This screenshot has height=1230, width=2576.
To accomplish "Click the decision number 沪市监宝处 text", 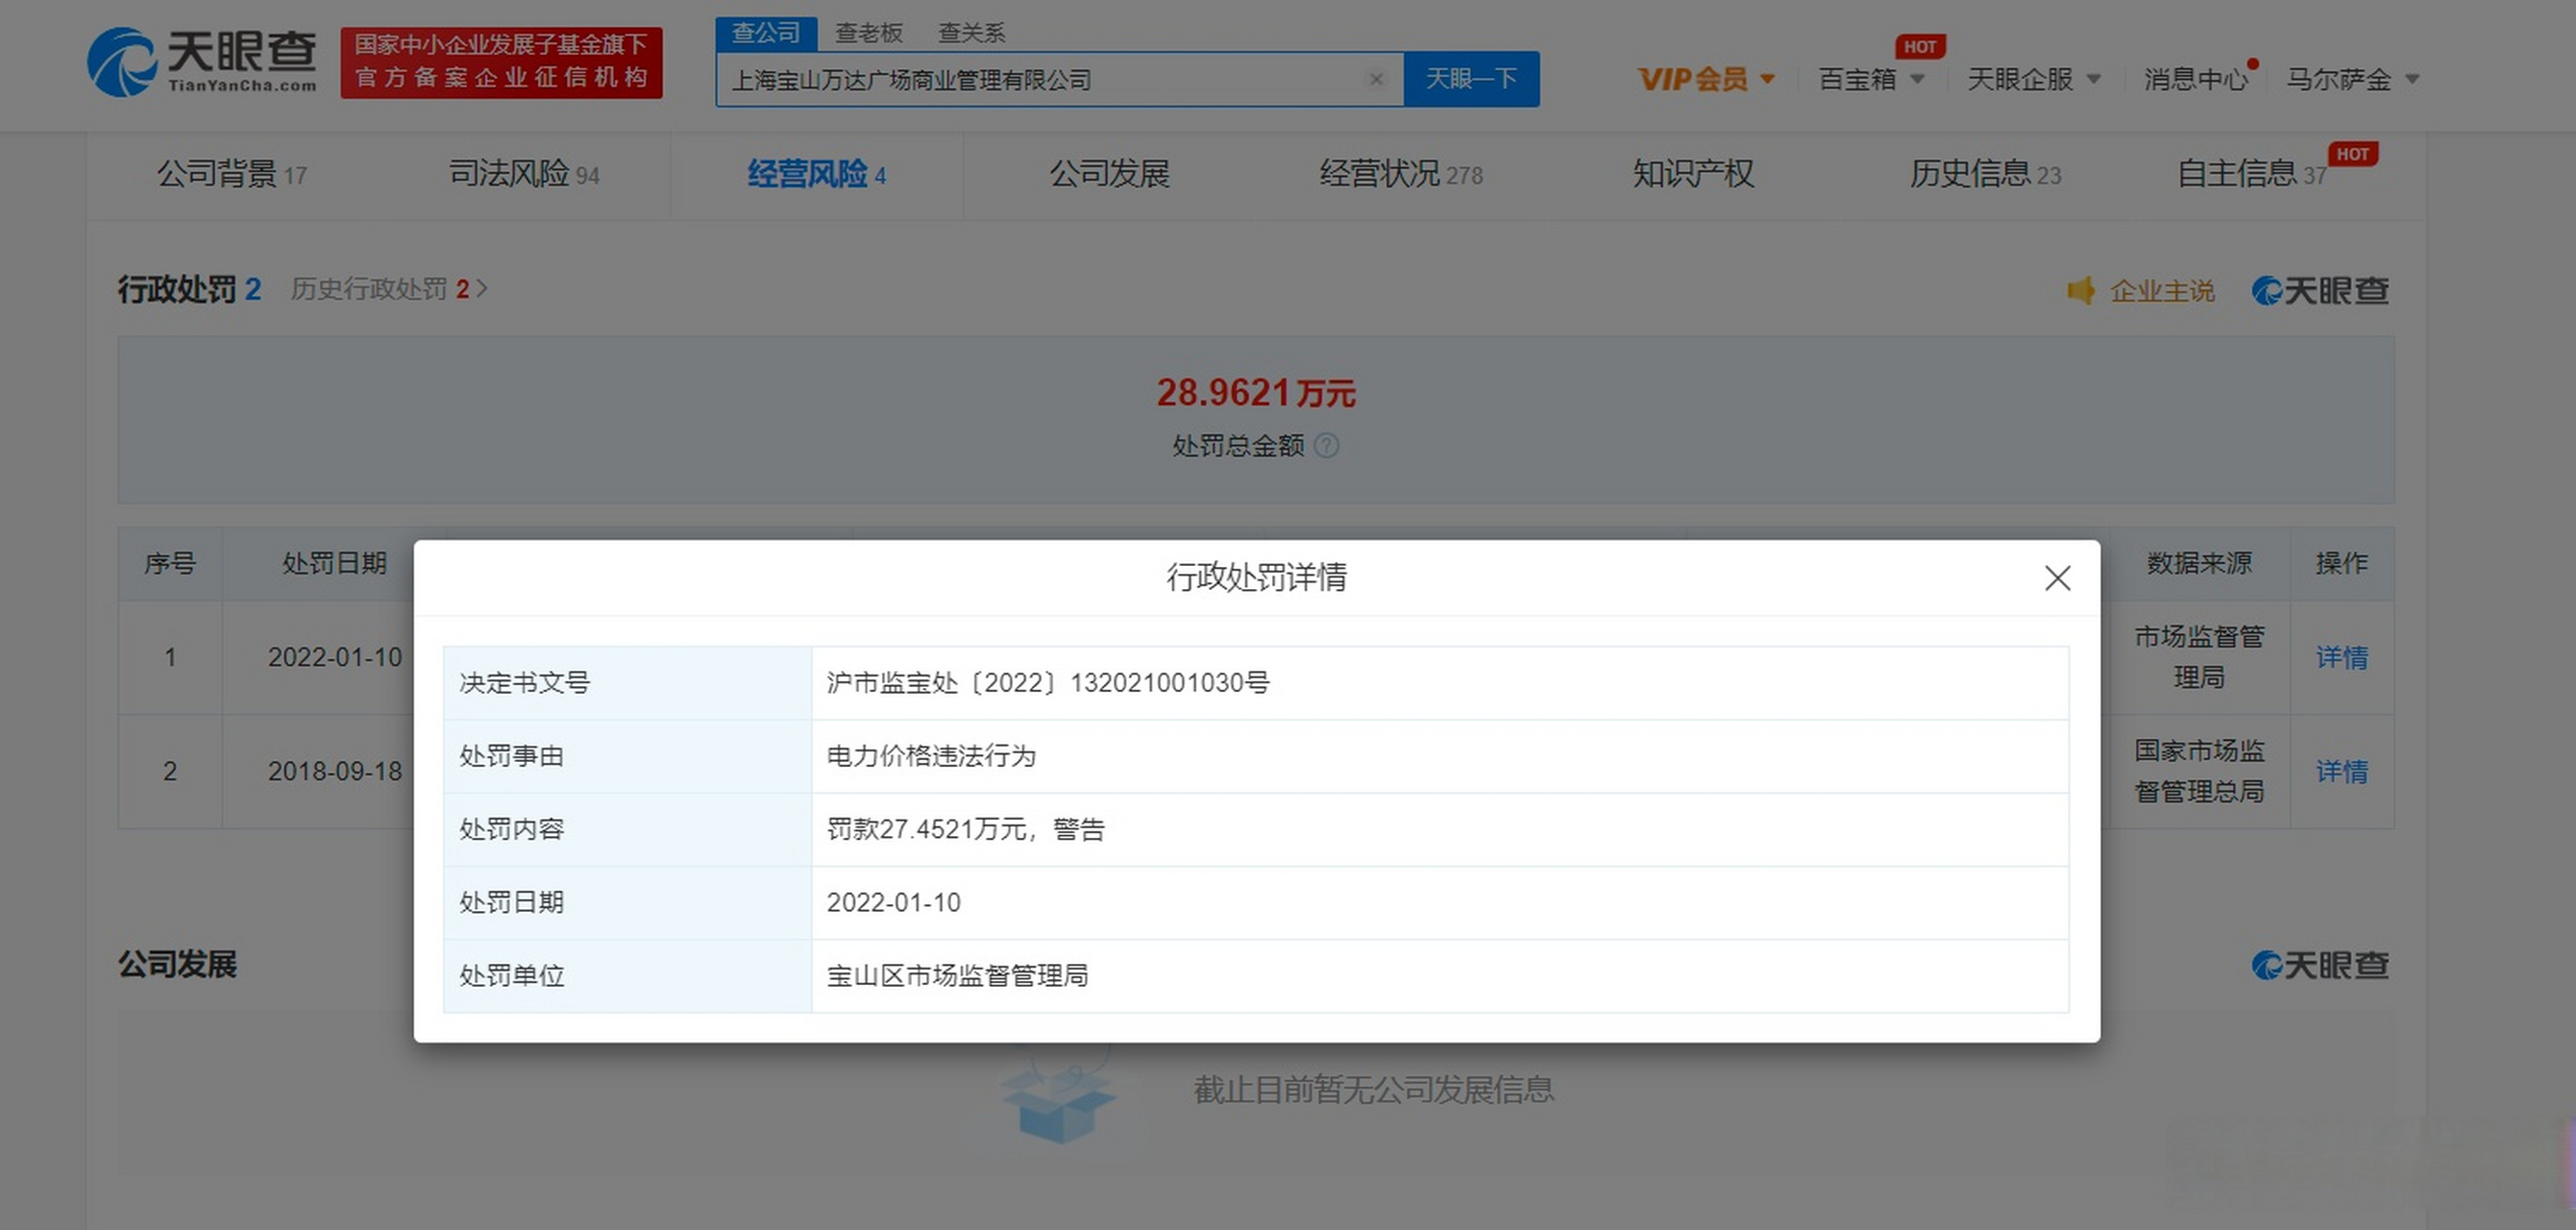I will 1048,683.
